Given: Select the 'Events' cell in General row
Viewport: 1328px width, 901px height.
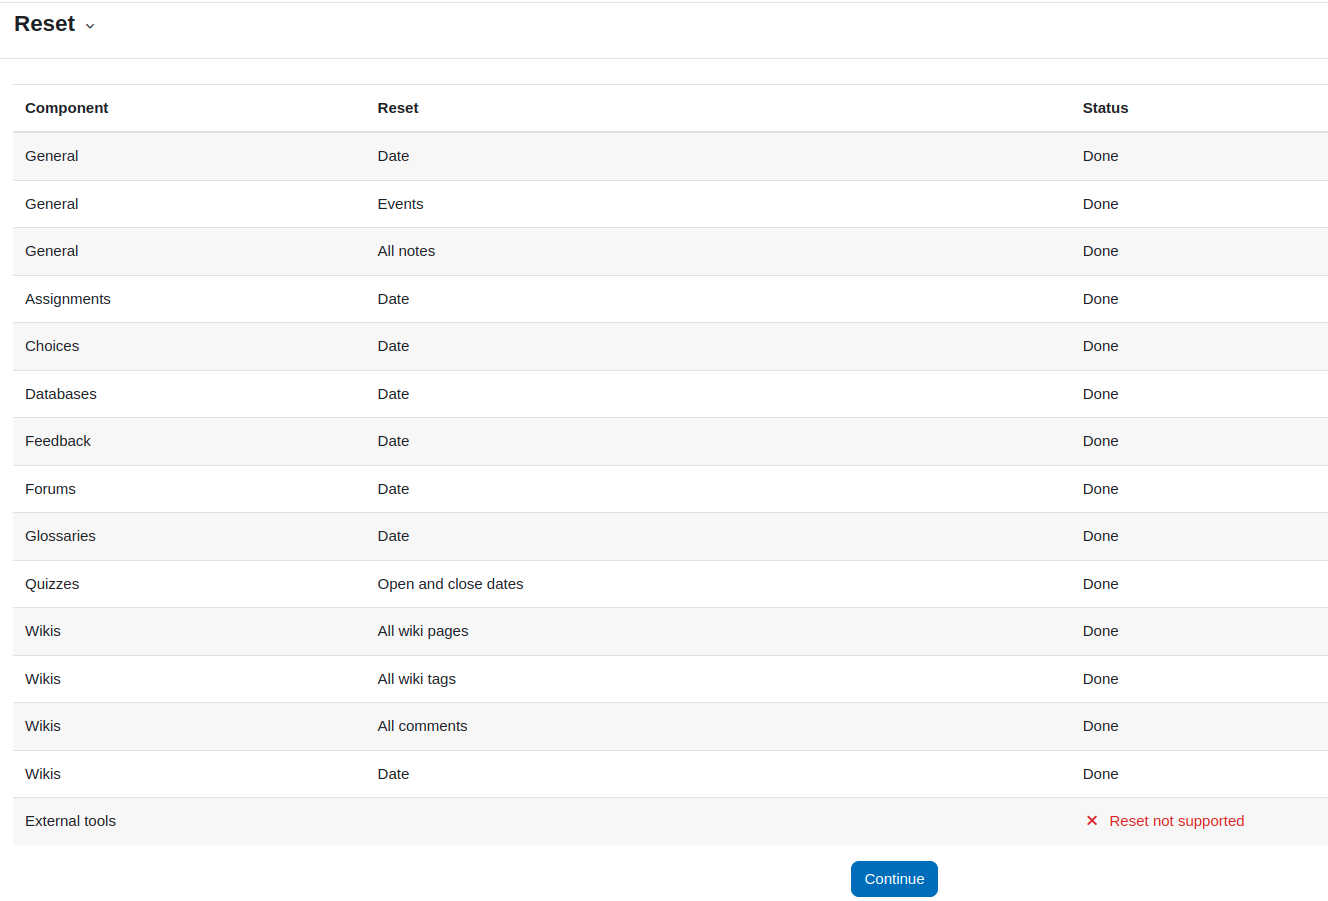Looking at the screenshot, I should tap(400, 204).
